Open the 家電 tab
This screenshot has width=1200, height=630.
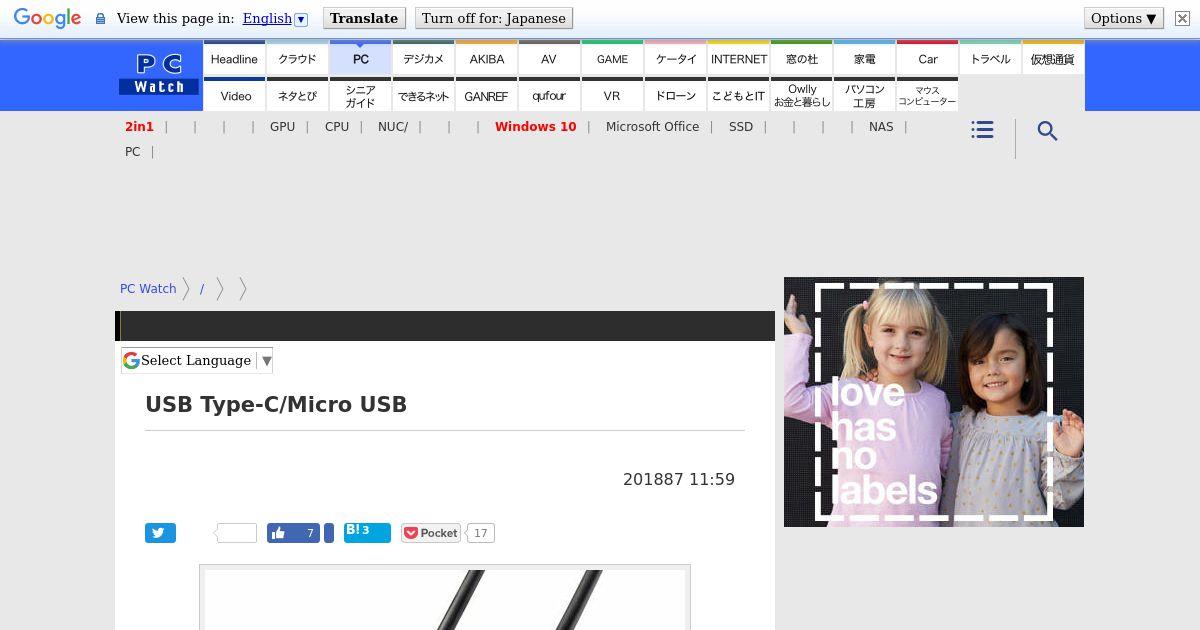coord(864,59)
